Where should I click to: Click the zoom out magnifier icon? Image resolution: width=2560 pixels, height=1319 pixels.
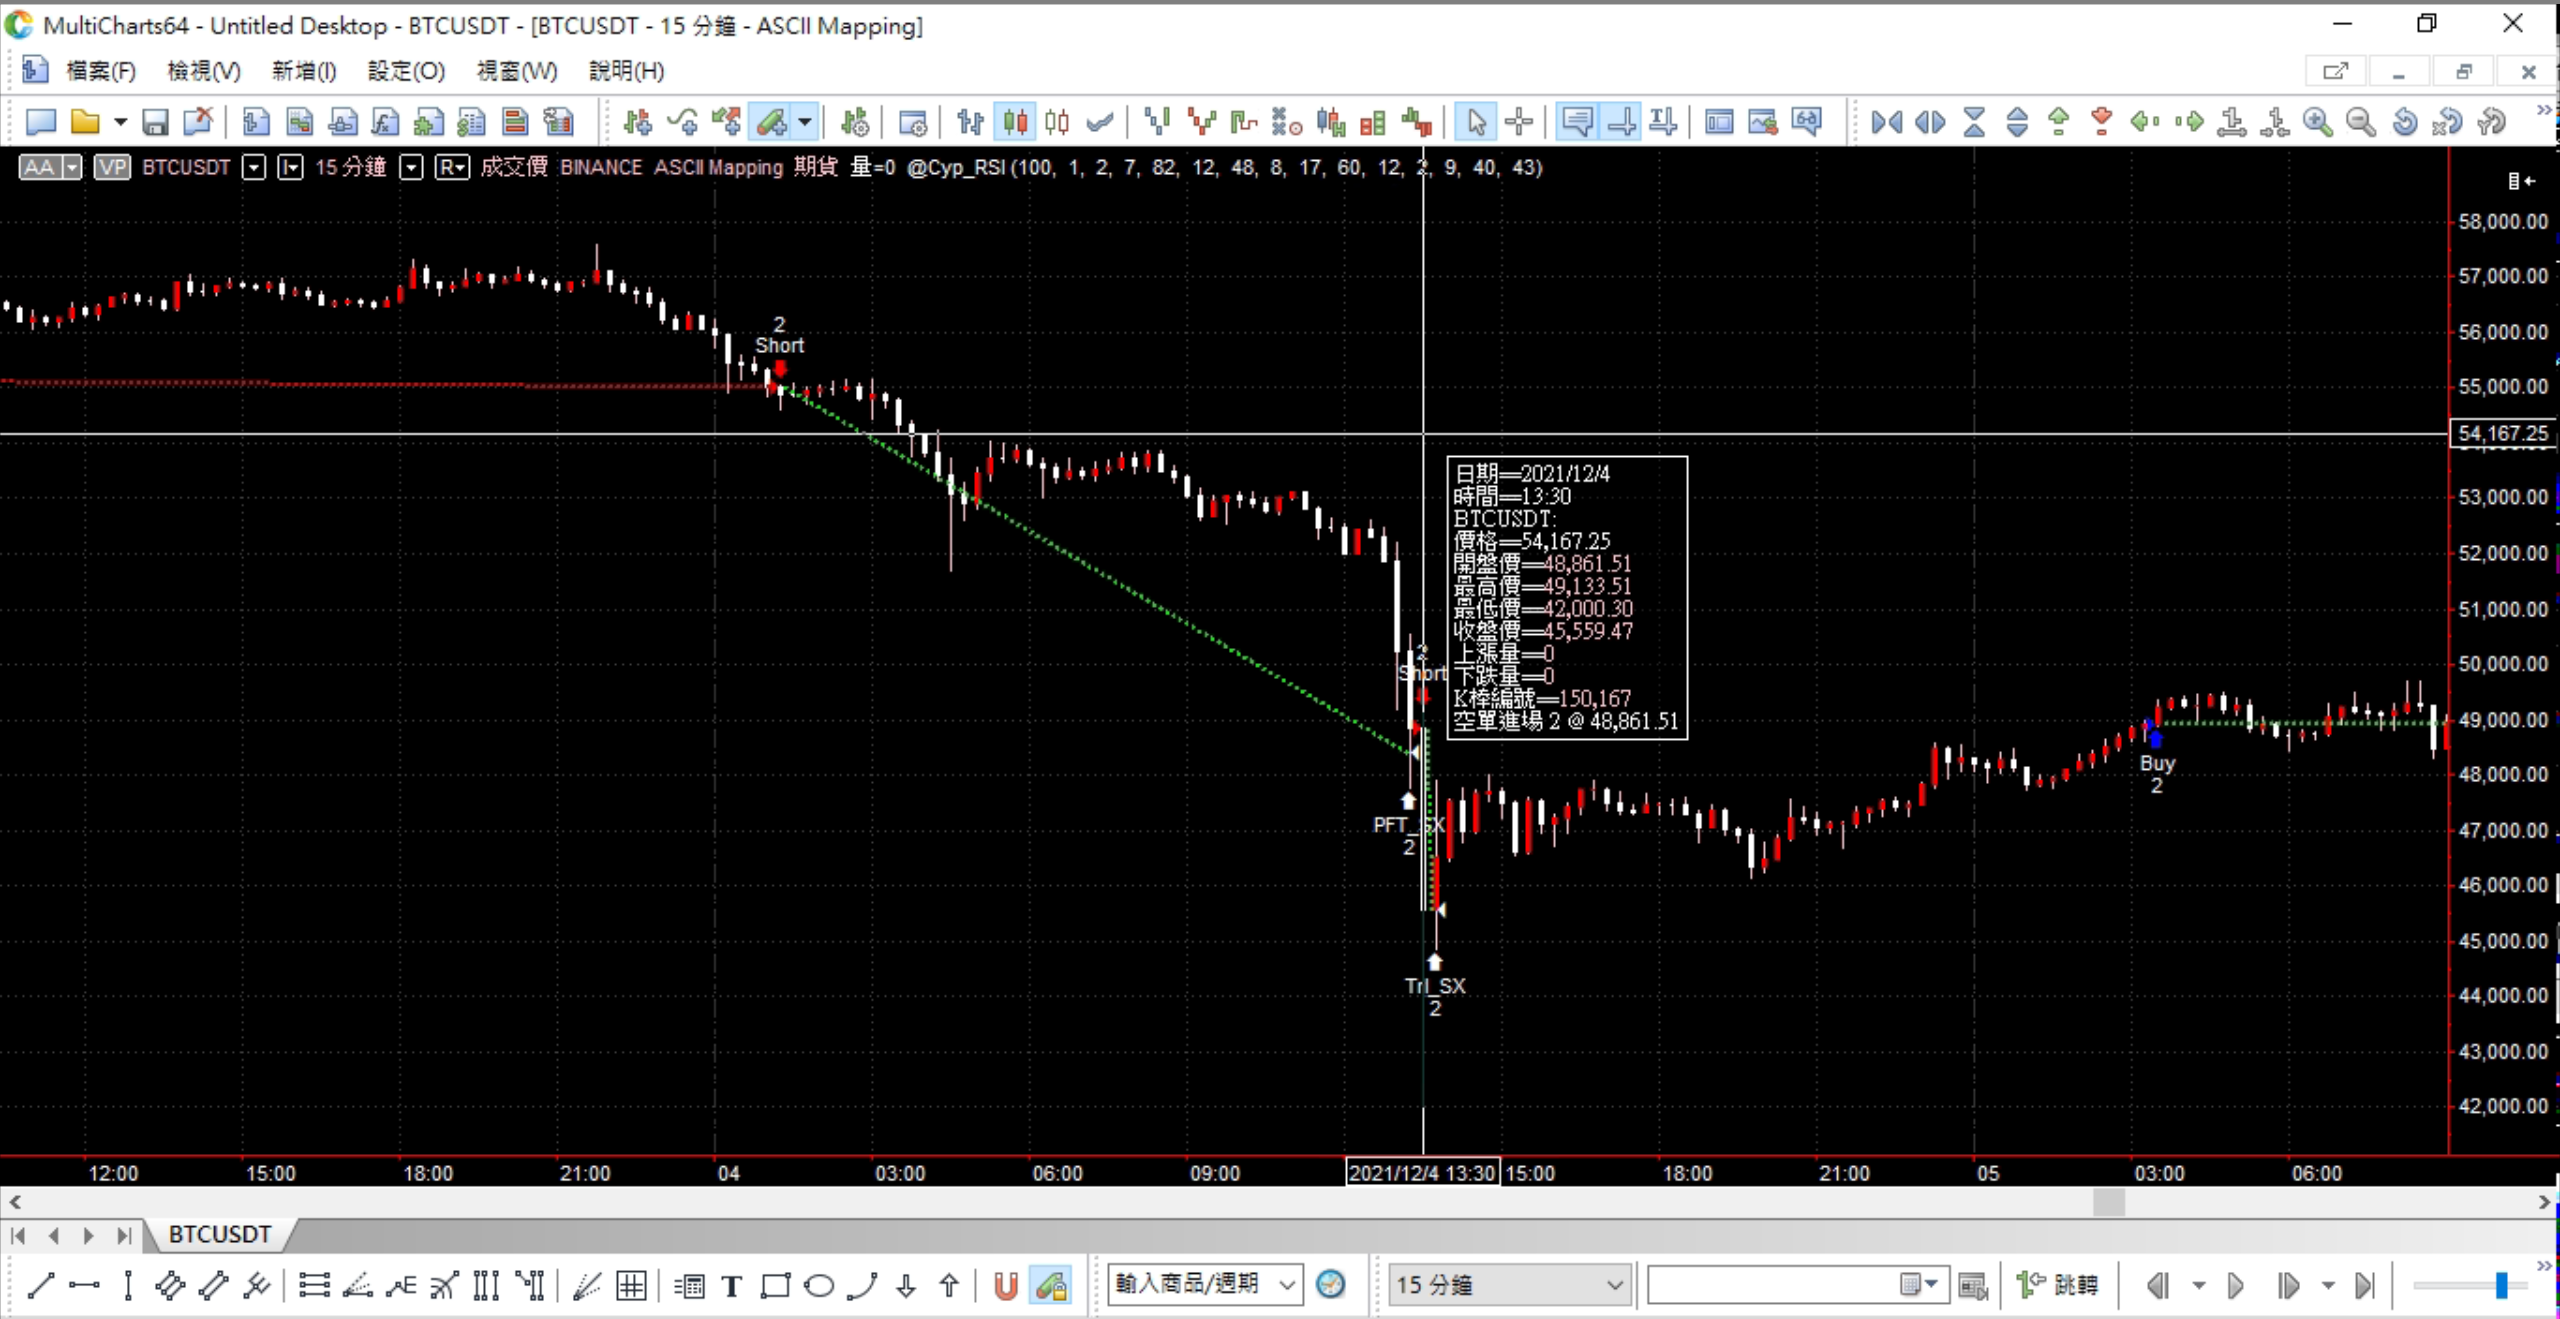(2361, 122)
